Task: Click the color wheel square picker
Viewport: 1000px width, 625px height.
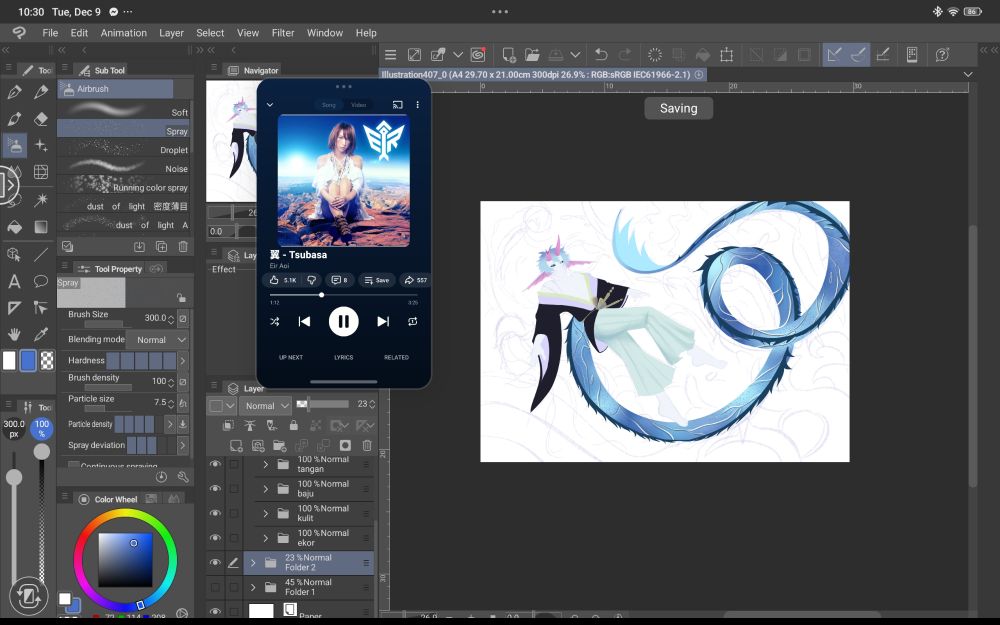Action: 125,559
